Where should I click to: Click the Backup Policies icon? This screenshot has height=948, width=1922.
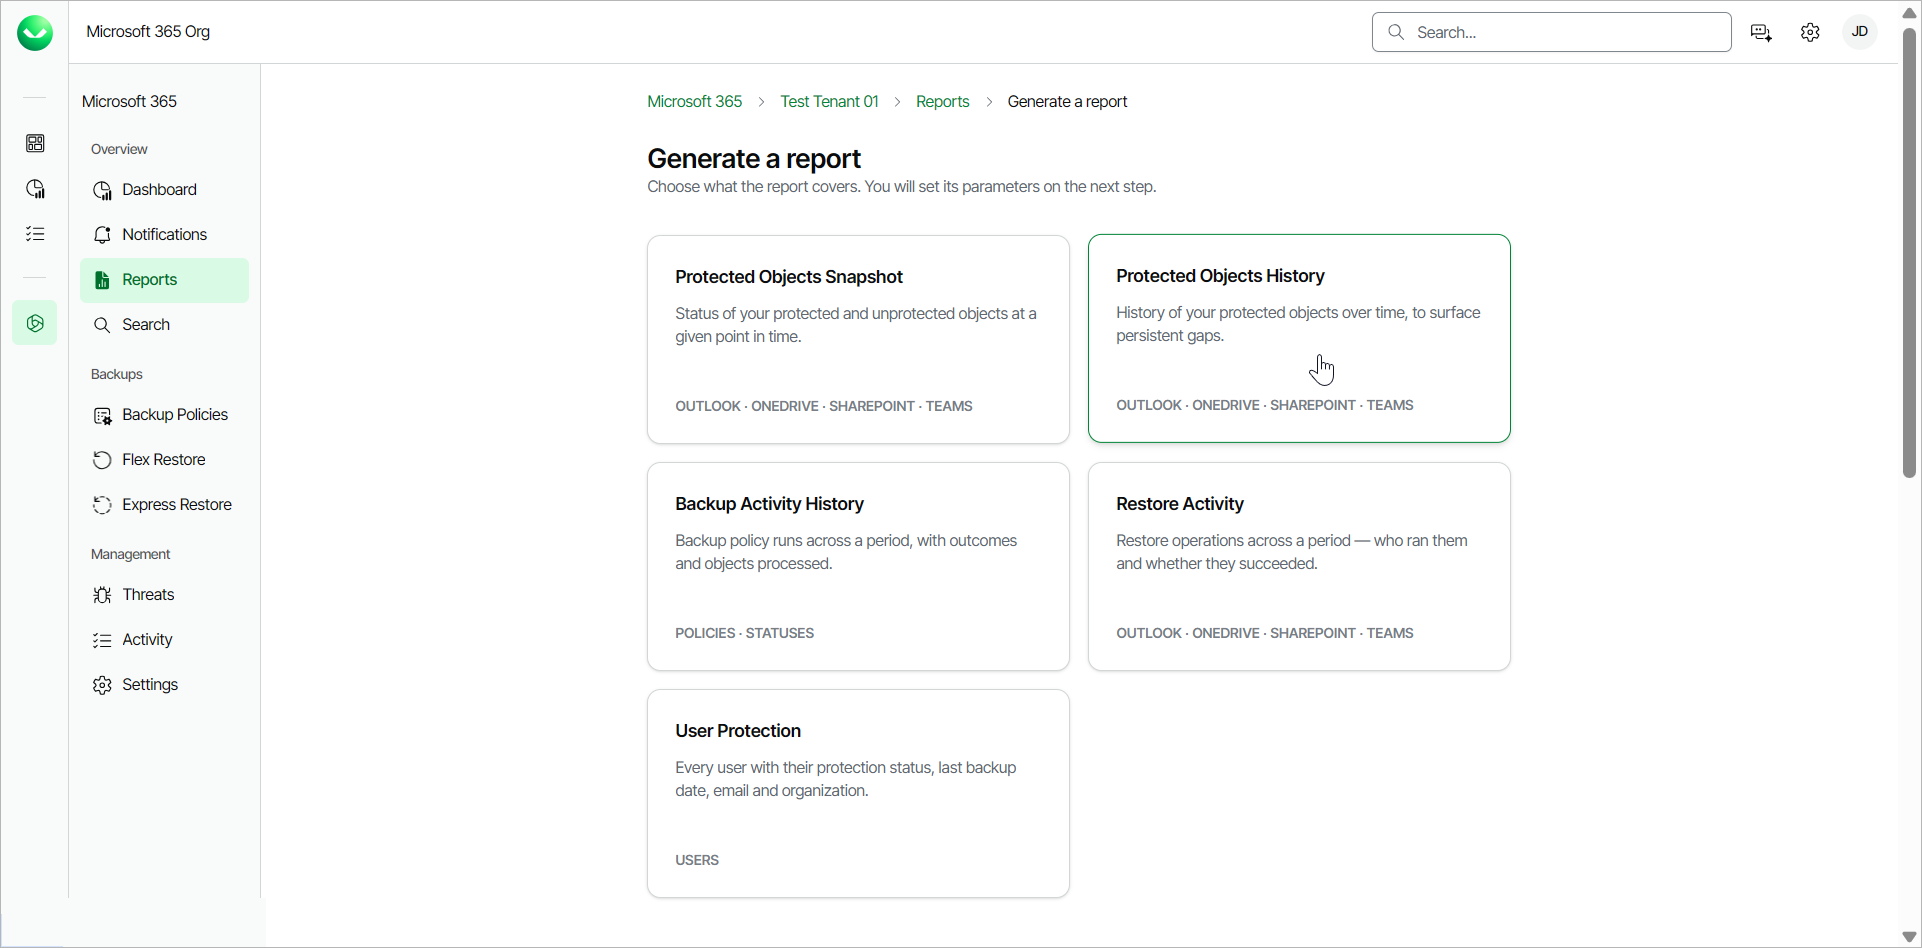coord(102,415)
